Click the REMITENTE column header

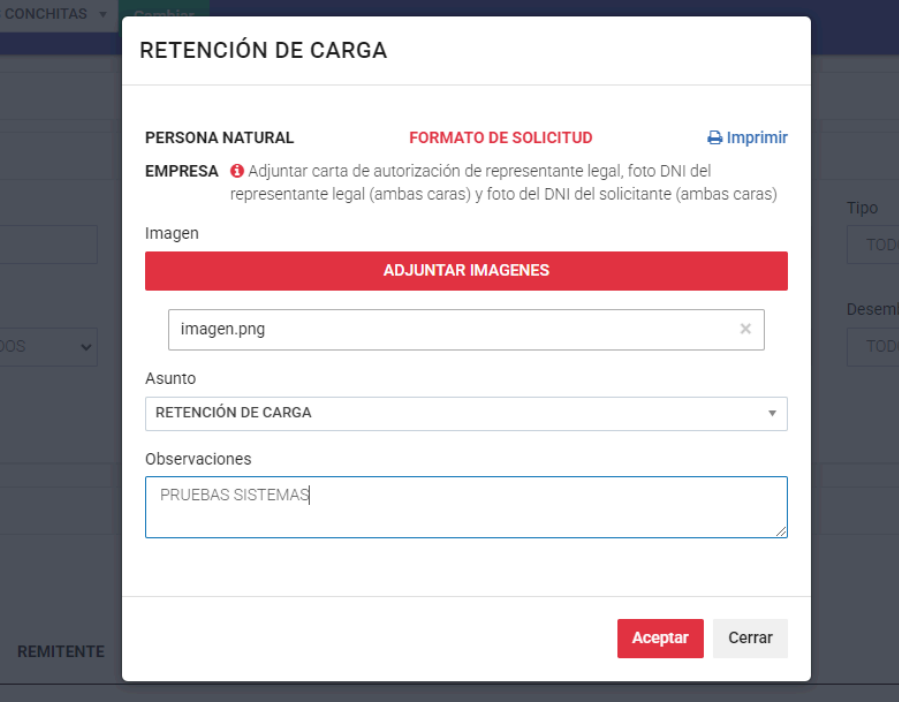(x=61, y=651)
